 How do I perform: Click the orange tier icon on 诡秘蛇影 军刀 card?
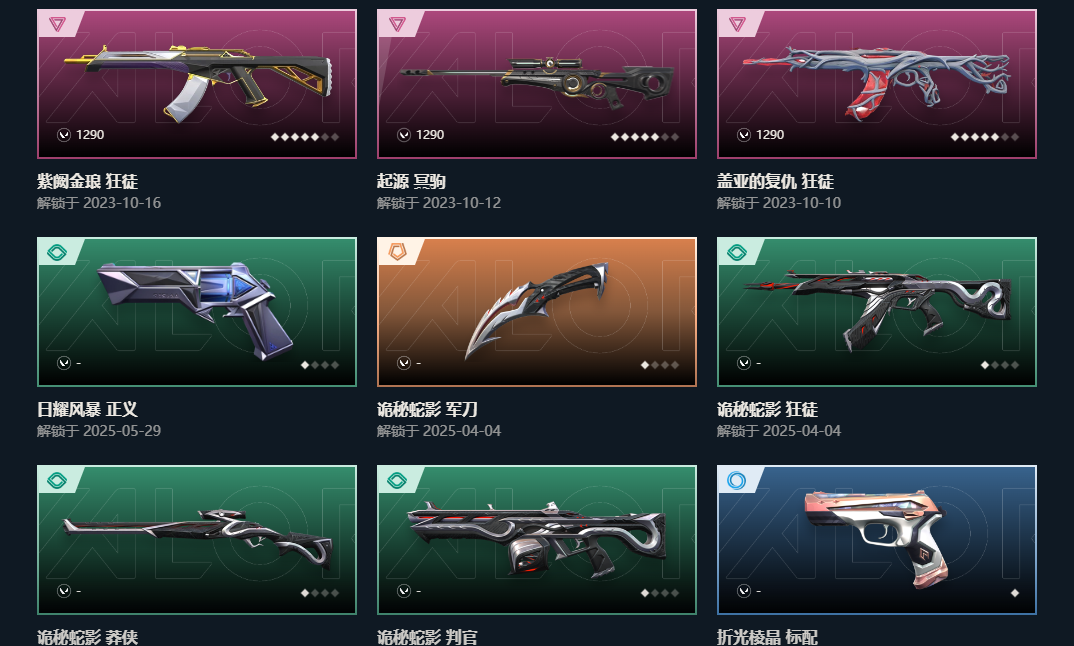397,252
